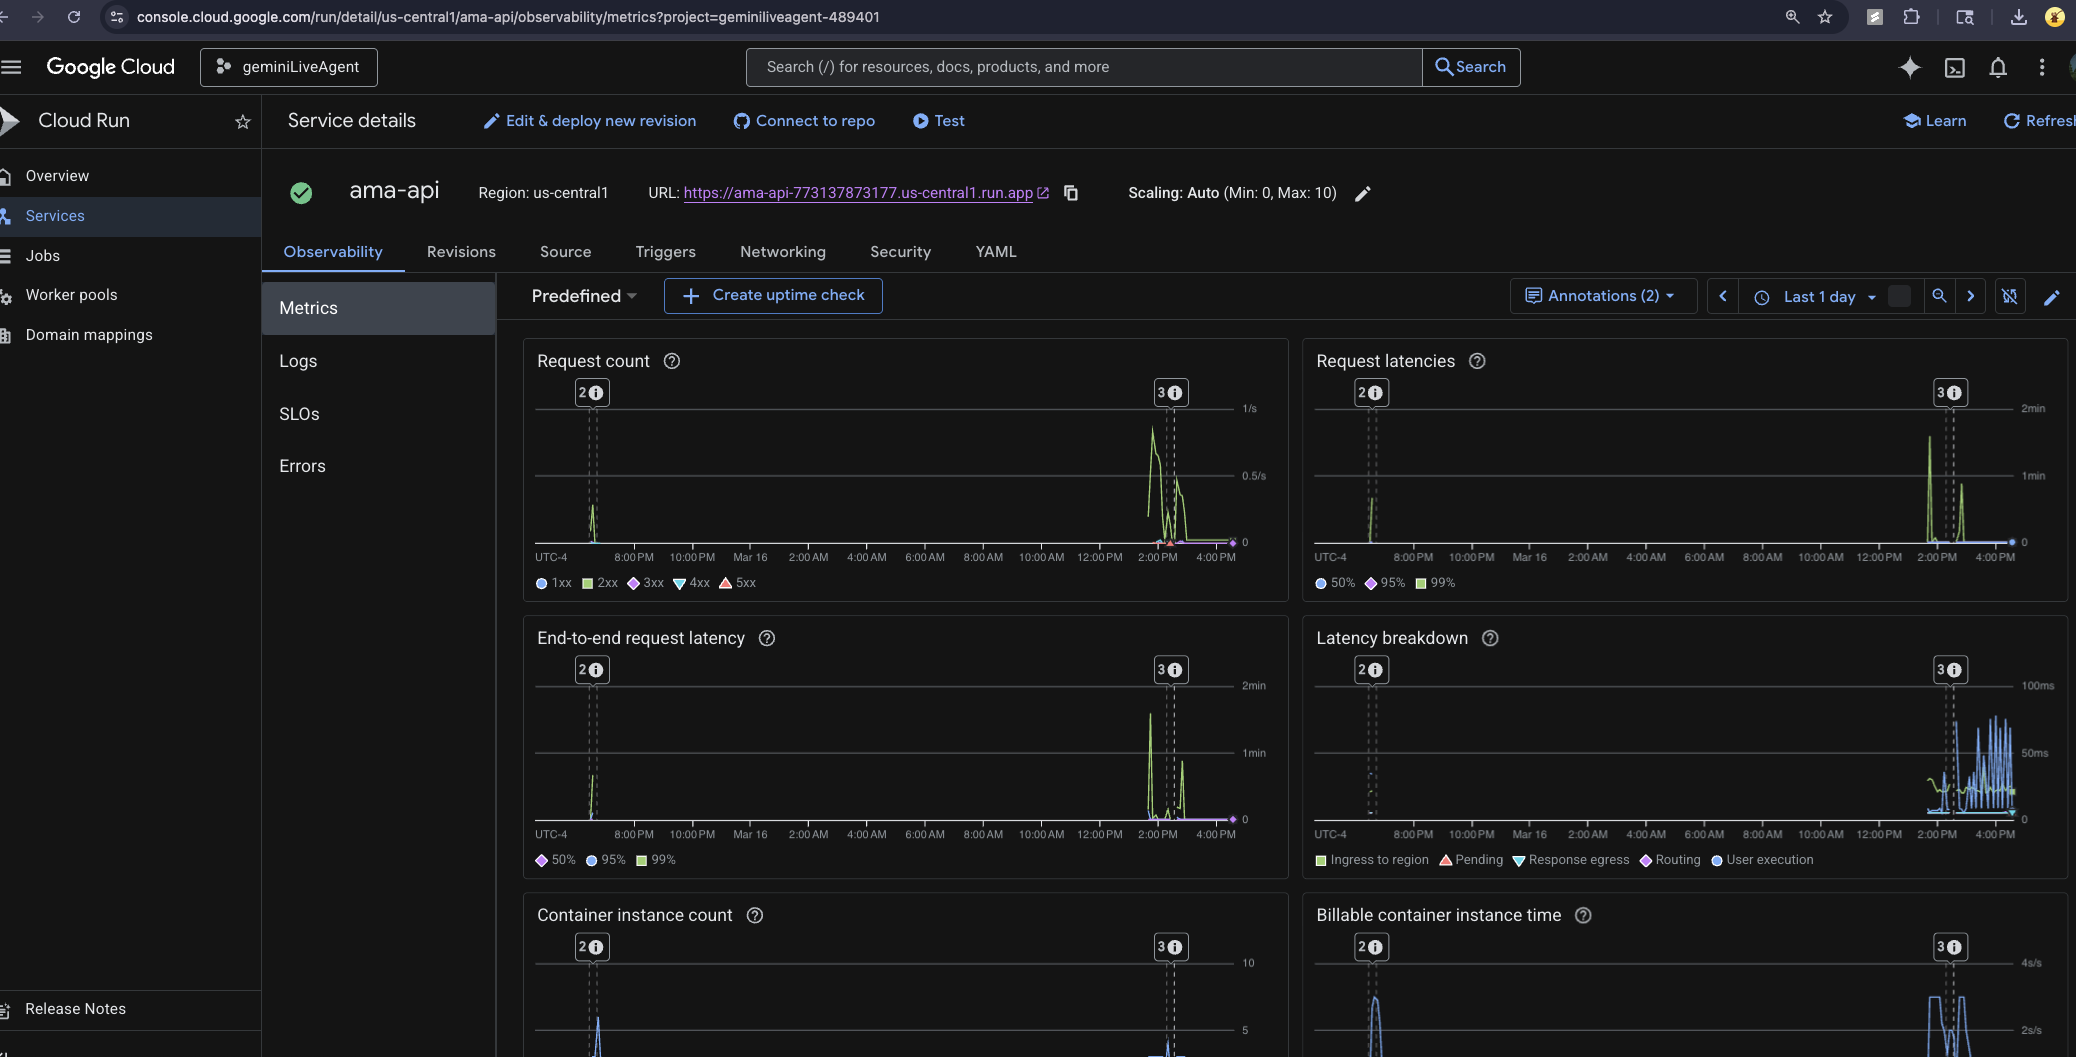Click the 5xx legend color marker
2076x1057 pixels.
(726, 583)
